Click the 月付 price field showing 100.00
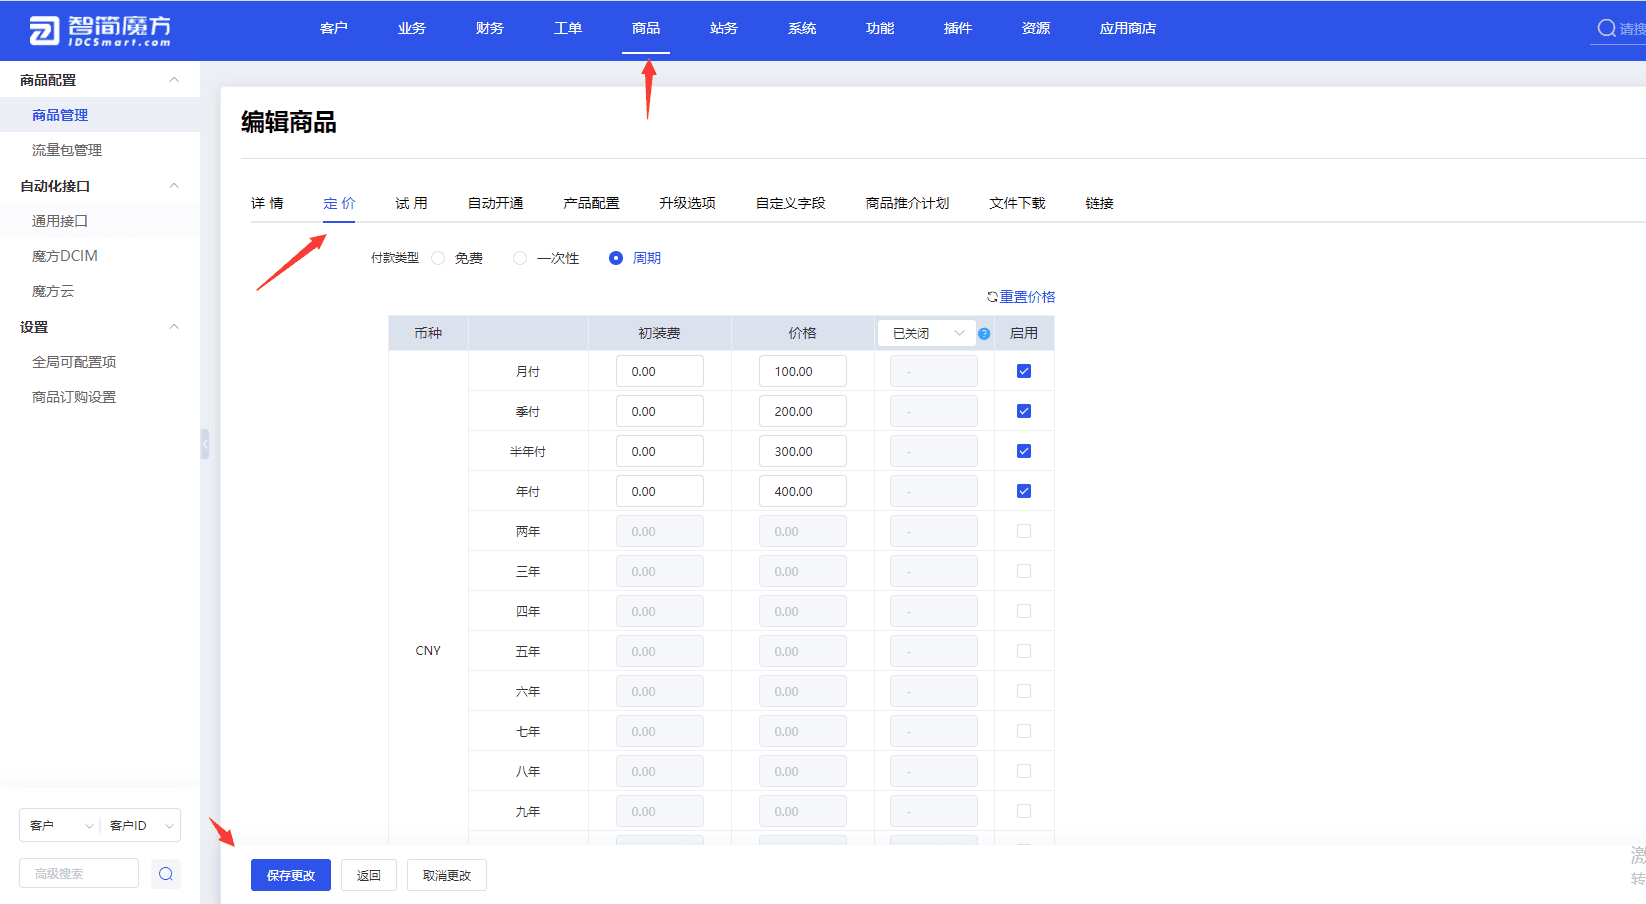Screen dimensions: 1646x904 [x=803, y=371]
